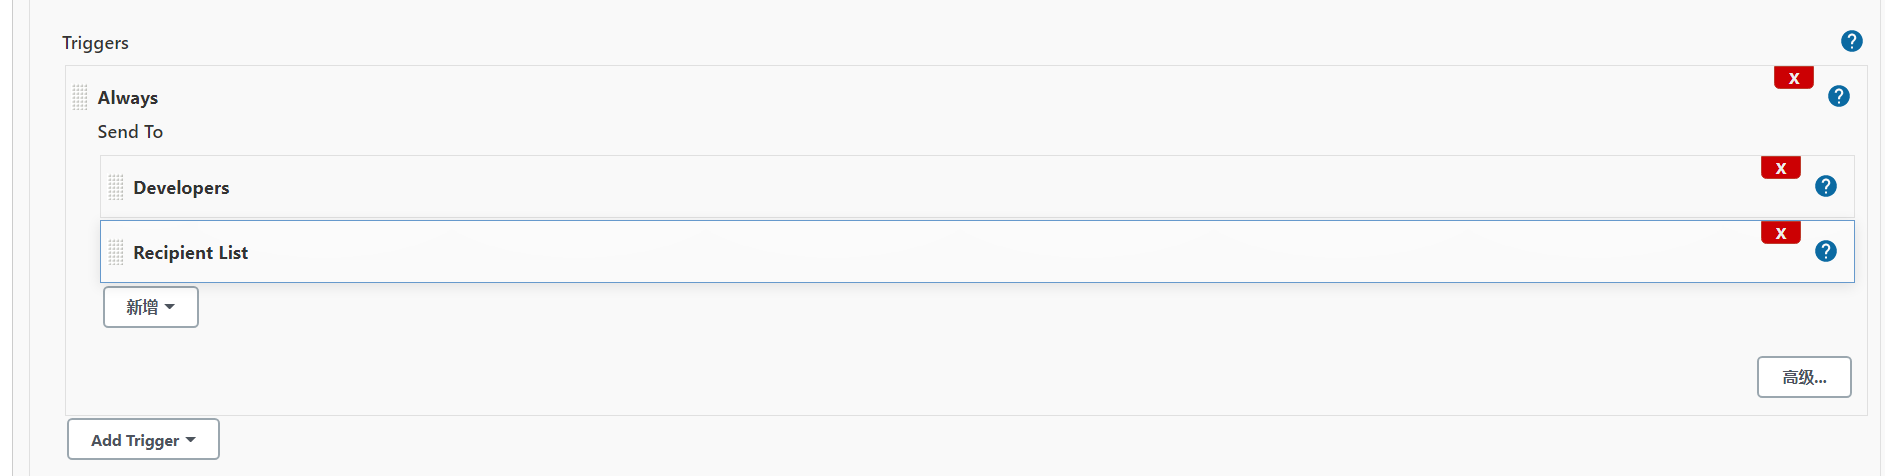Remove the Developers recipient
Screen dimensions: 1885x476
tap(1780, 168)
